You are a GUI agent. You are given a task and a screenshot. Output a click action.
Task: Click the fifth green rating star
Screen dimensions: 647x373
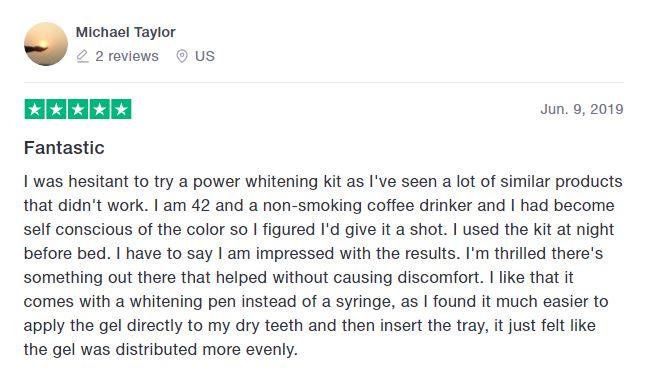(x=121, y=109)
